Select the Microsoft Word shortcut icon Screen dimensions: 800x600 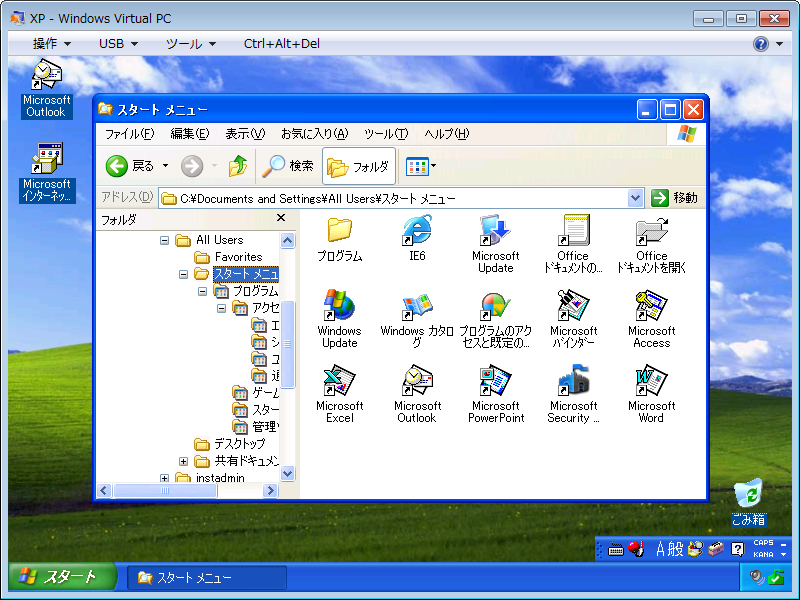pos(651,382)
